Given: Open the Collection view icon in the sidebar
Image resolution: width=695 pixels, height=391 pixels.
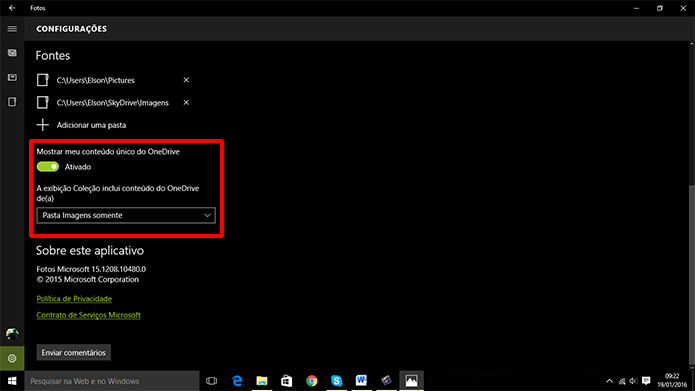Looking at the screenshot, I should (x=12, y=53).
